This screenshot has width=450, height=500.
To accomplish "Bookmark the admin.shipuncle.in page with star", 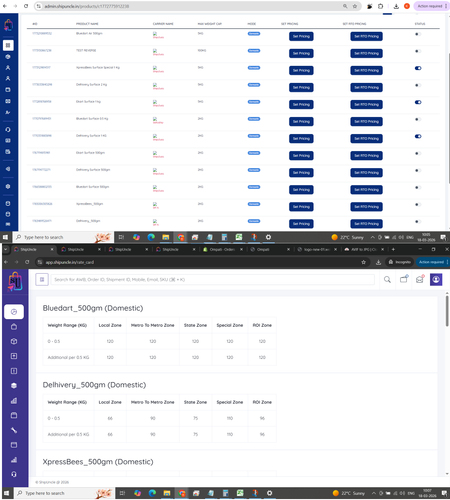I will [355, 6].
